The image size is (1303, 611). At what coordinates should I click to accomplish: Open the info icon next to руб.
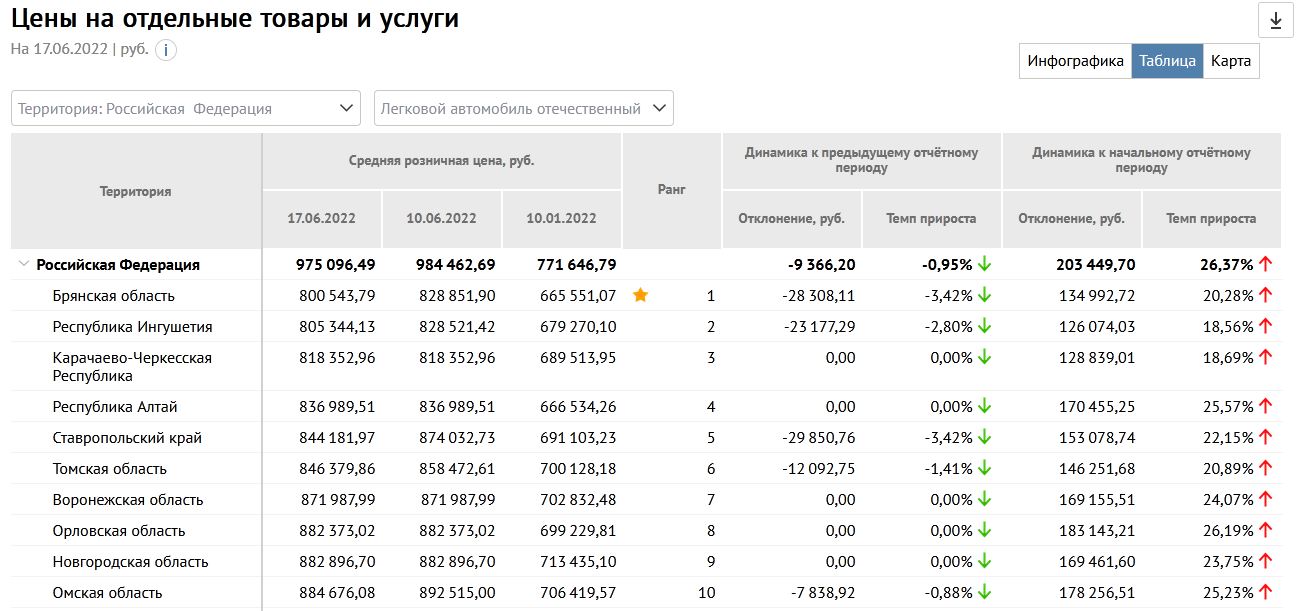click(165, 50)
